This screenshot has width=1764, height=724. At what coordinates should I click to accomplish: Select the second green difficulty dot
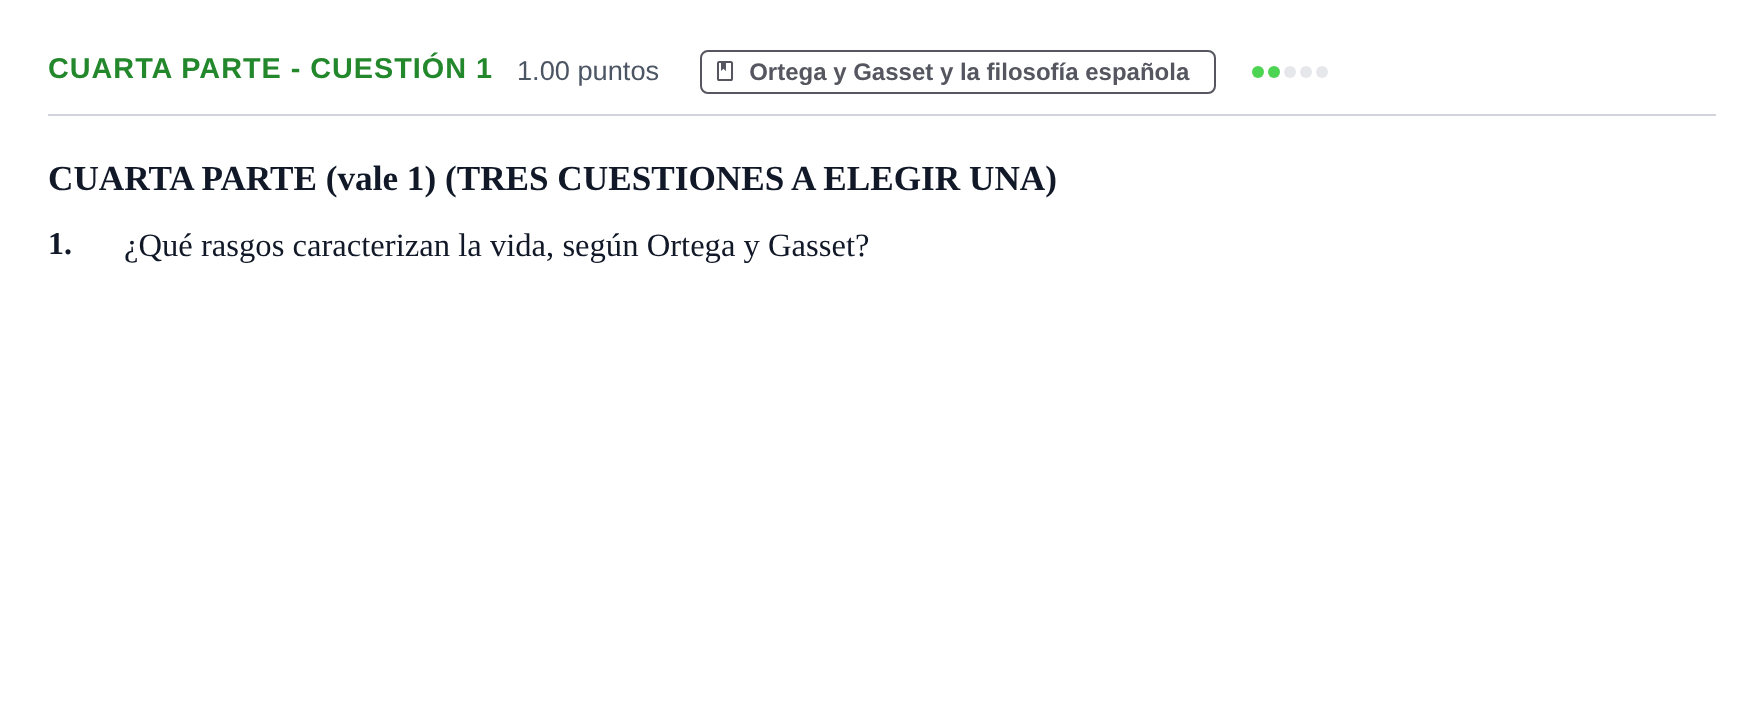point(1274,72)
